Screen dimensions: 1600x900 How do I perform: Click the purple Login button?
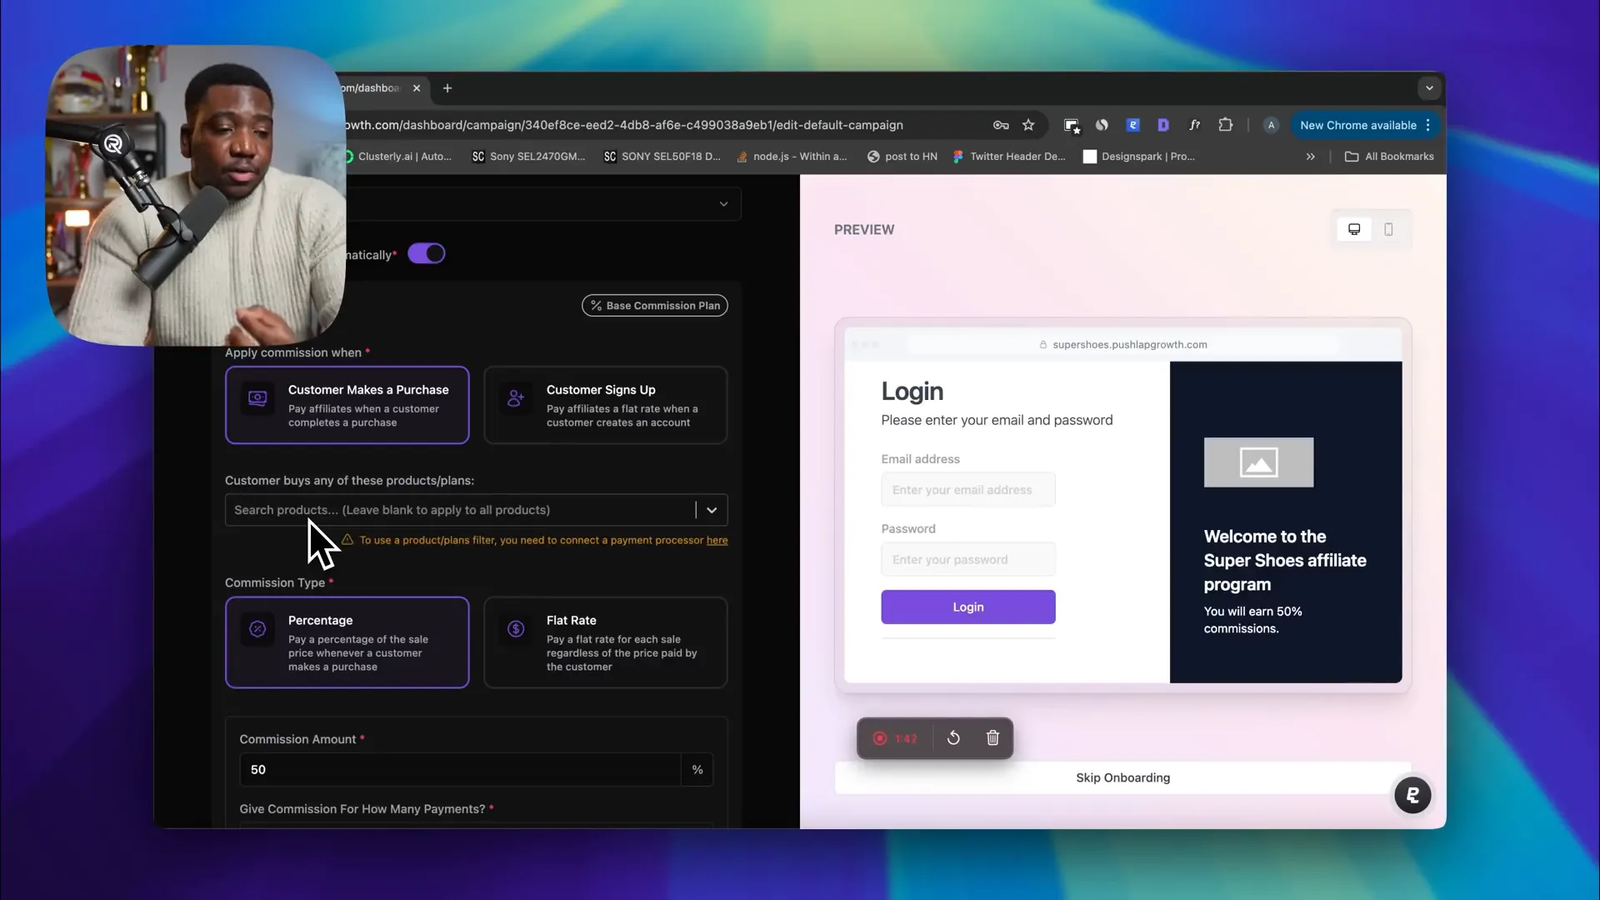(x=968, y=607)
